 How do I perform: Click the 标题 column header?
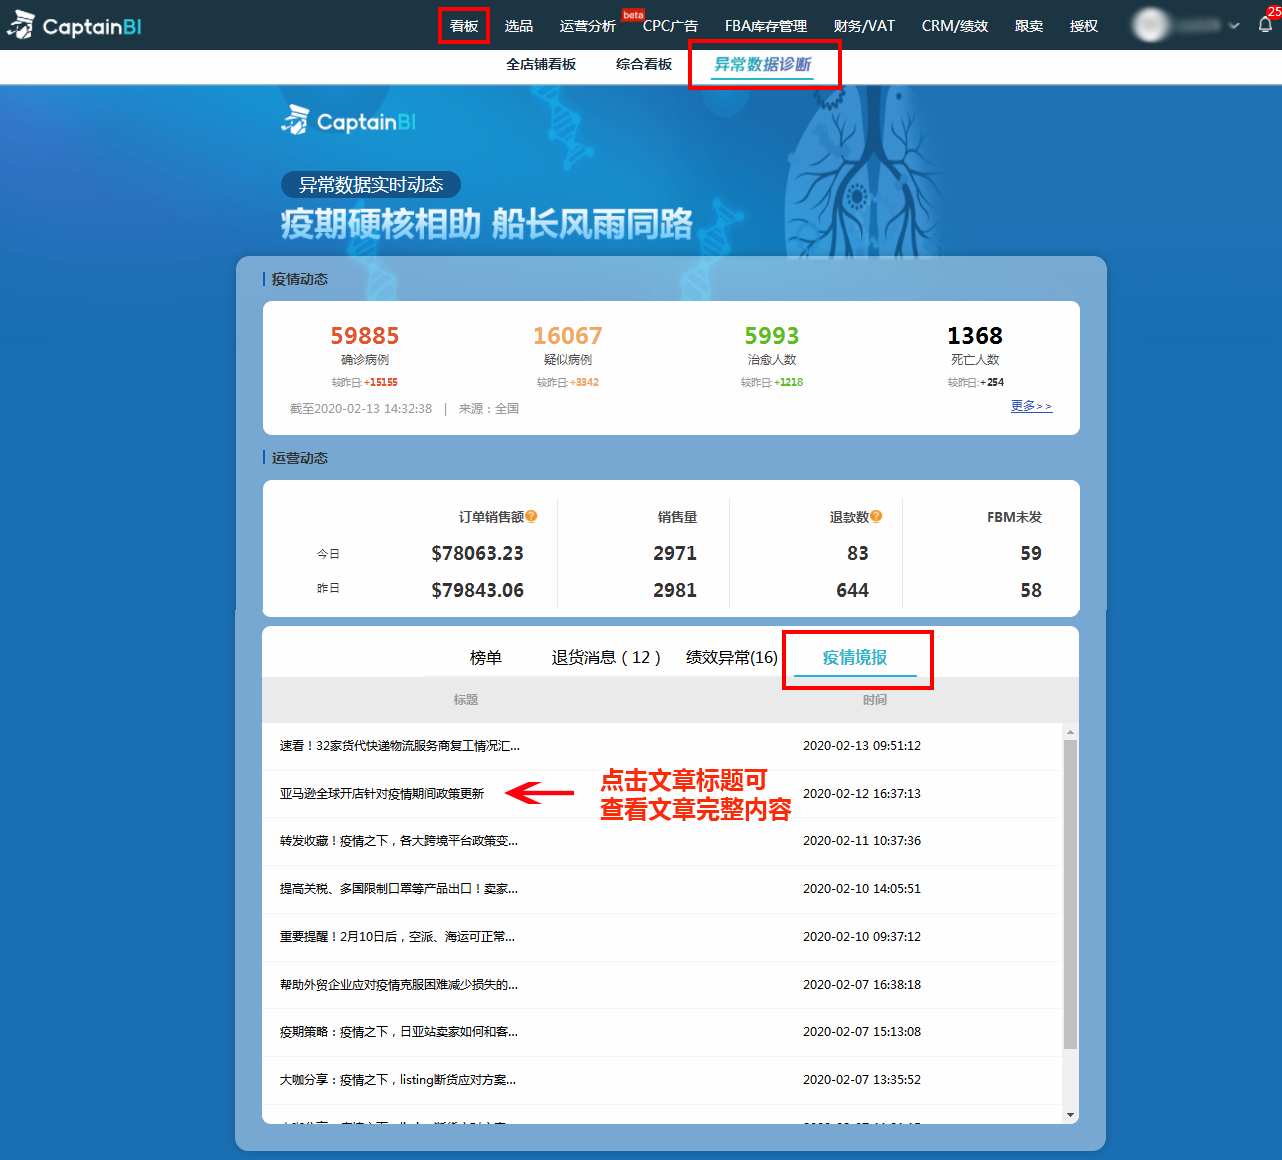point(466,700)
